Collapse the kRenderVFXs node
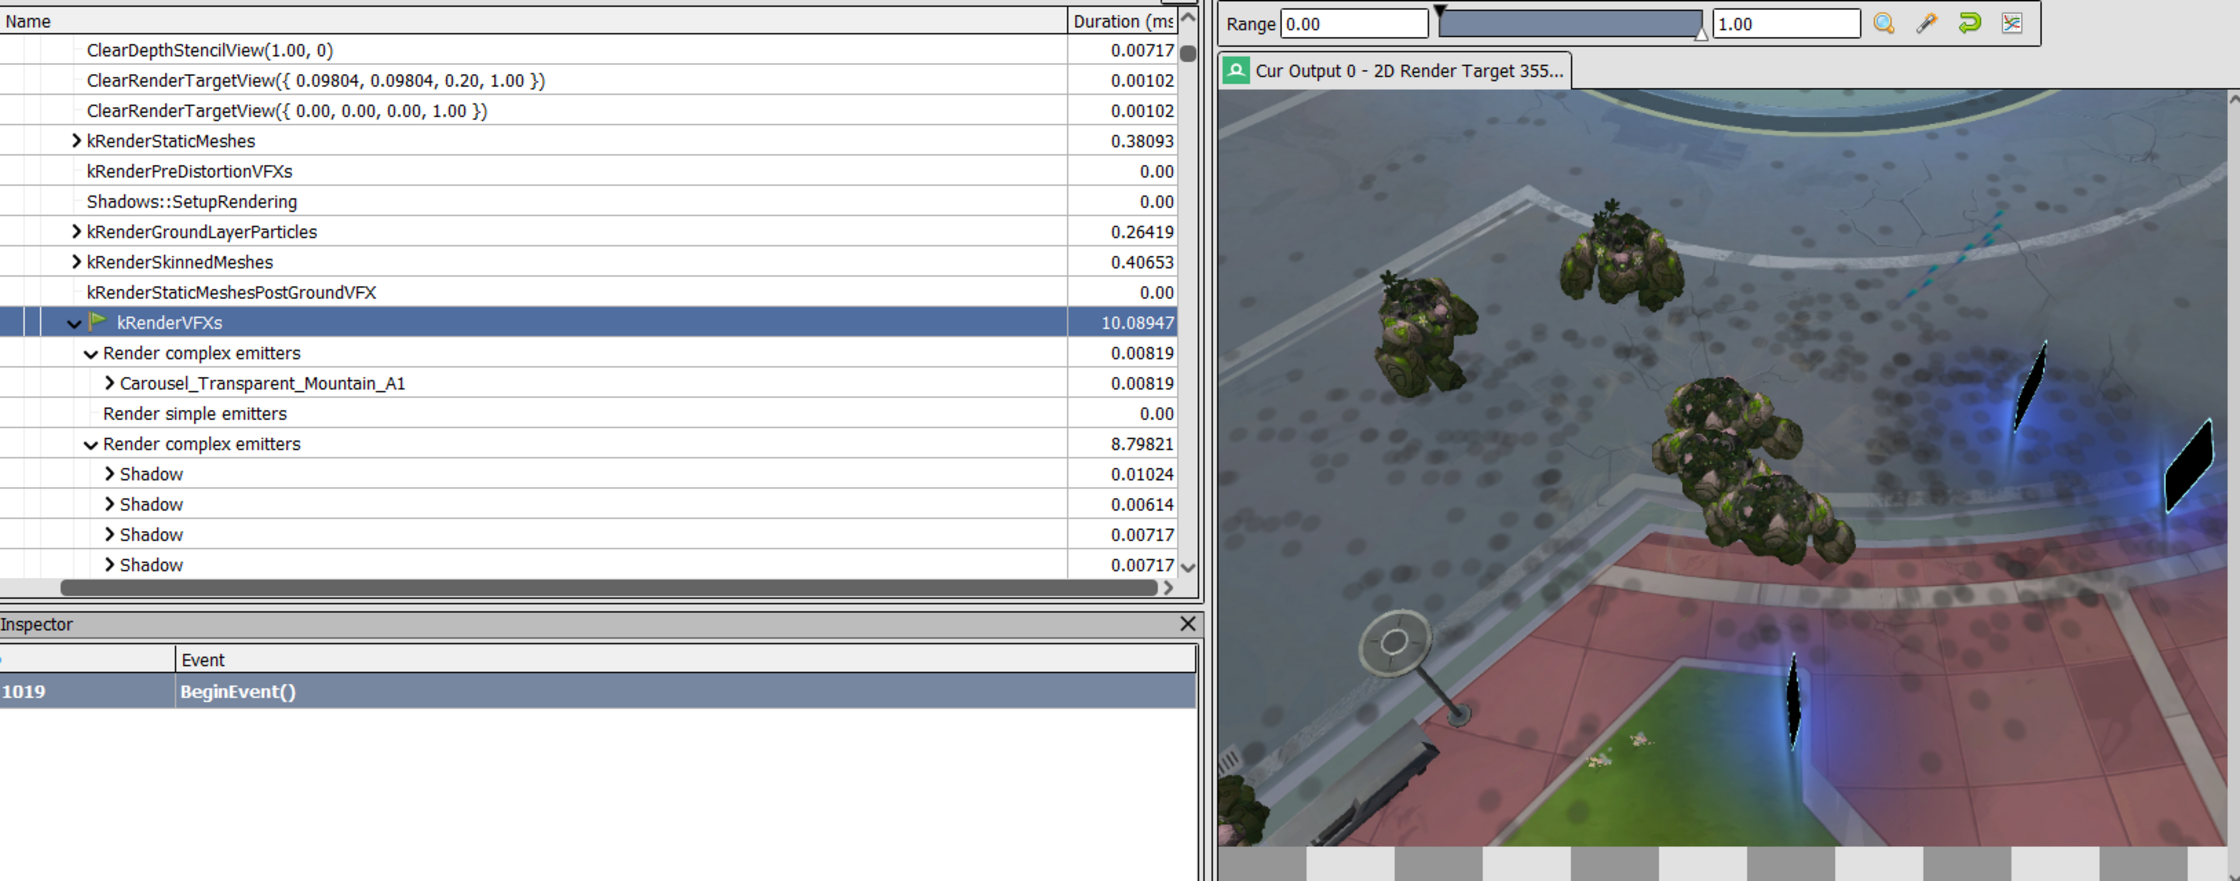Screen dimensions: 2240x881 click(x=74, y=323)
